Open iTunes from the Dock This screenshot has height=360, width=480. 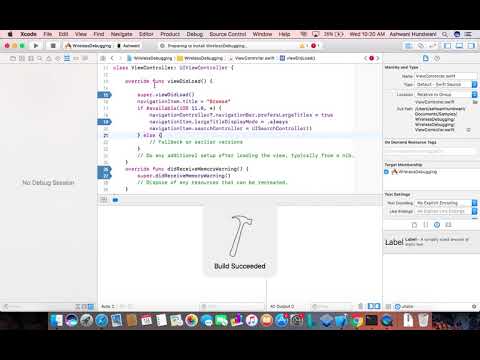pos(252,321)
